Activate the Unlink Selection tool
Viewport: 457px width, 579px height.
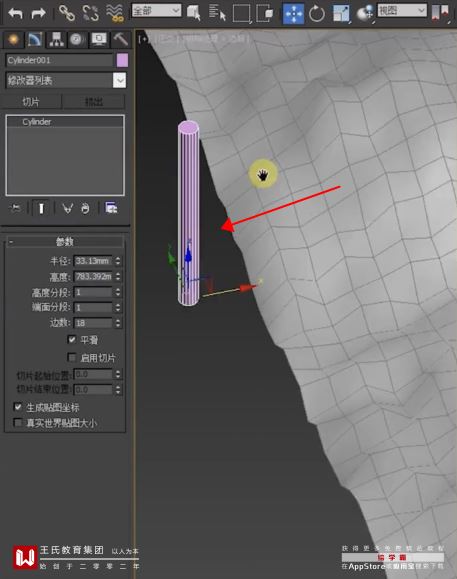90,13
